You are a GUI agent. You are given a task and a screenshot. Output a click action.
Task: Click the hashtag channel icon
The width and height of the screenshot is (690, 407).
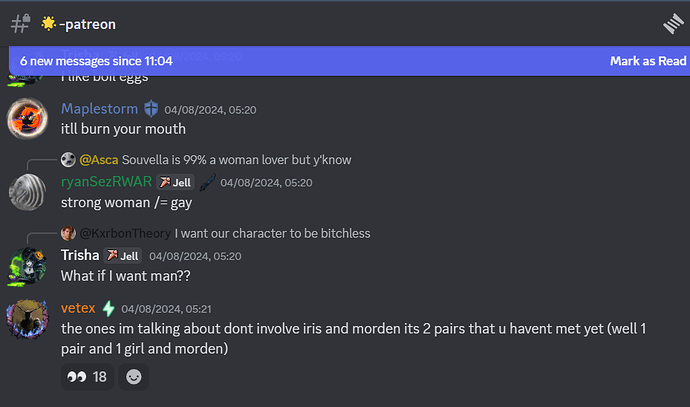click(x=19, y=22)
